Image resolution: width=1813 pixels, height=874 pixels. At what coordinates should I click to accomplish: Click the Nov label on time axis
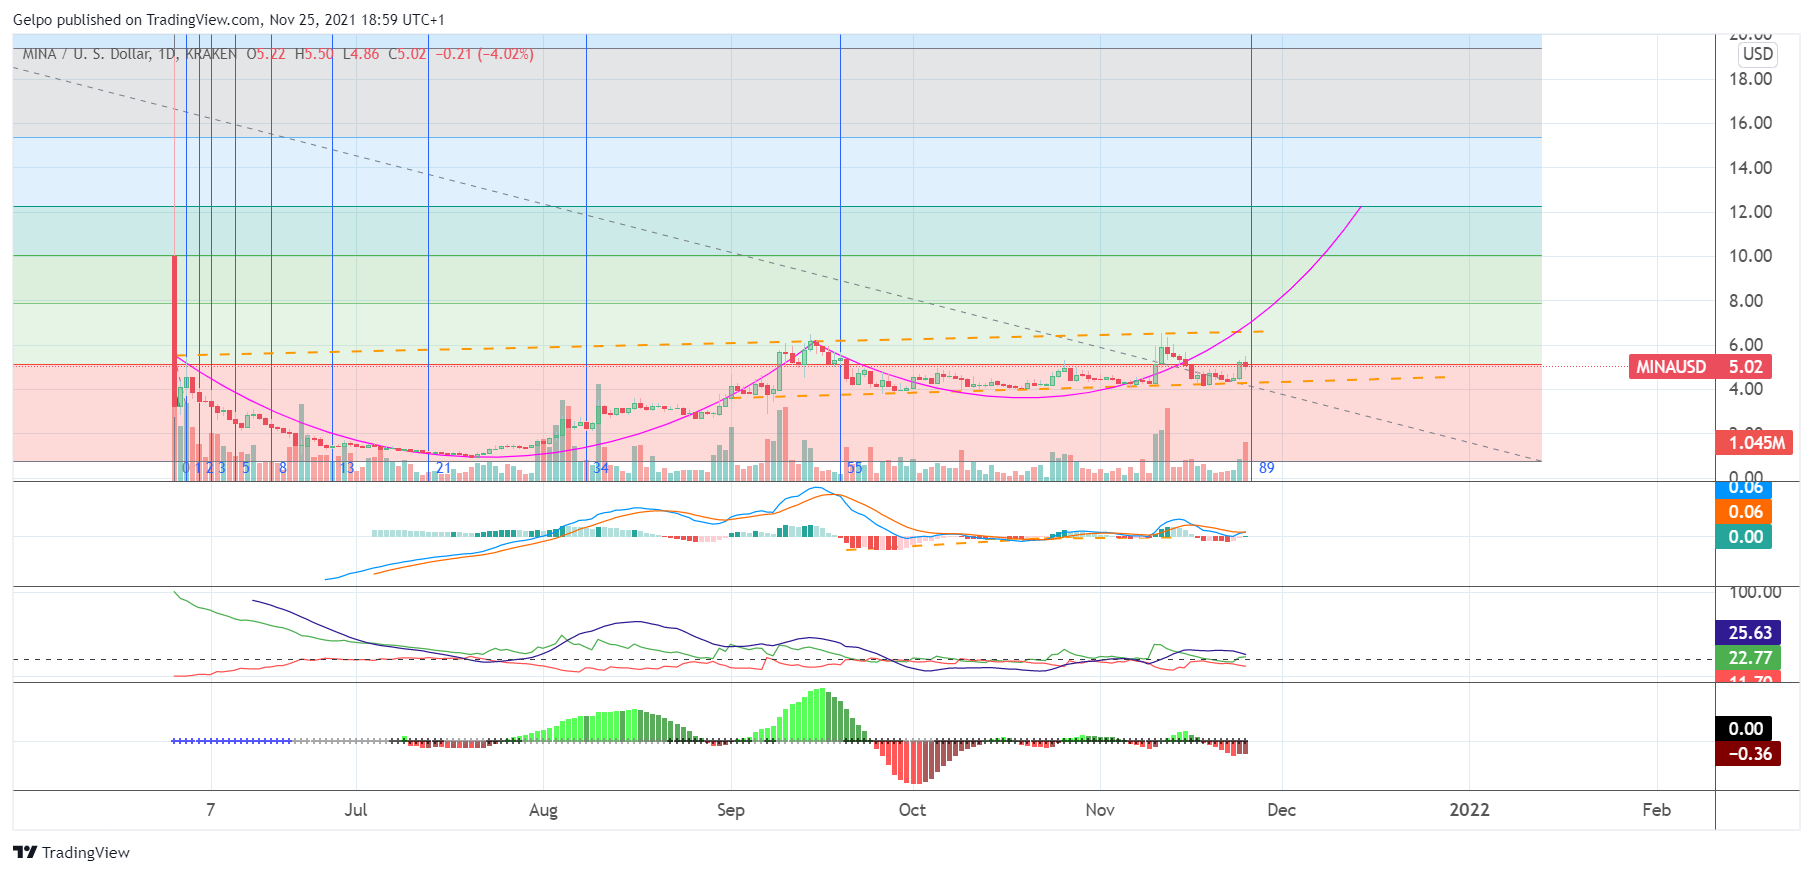pyautogui.click(x=1100, y=810)
